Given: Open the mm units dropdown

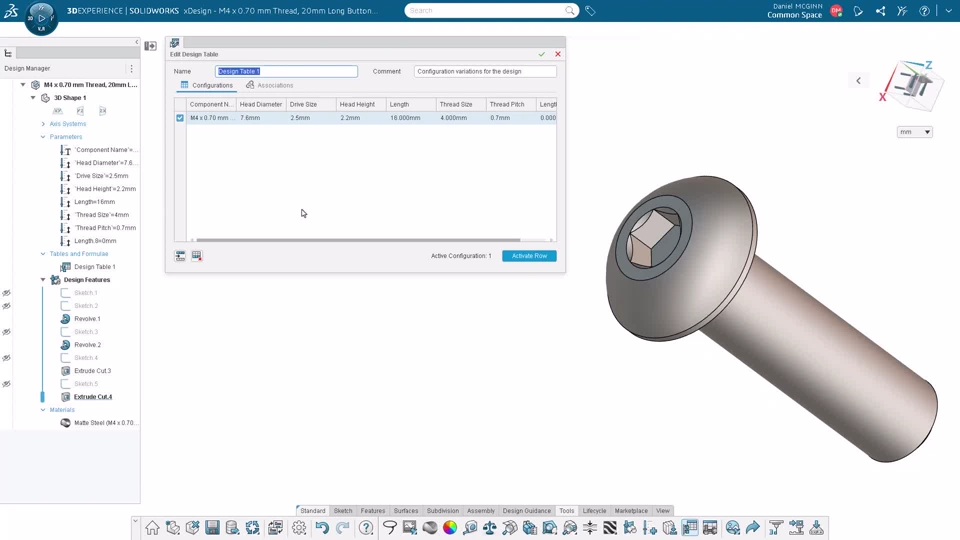Looking at the screenshot, I should [915, 132].
